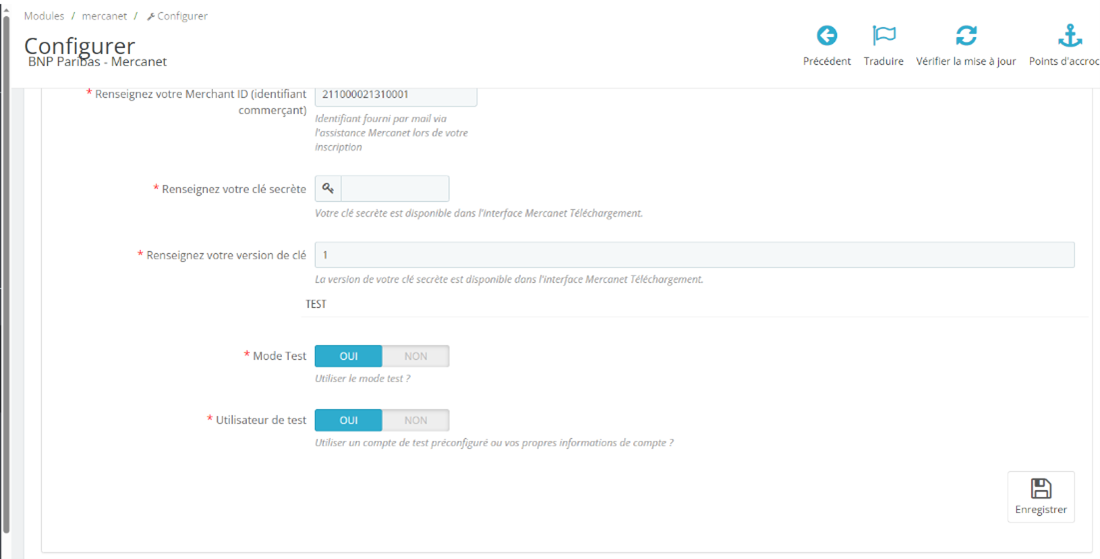Switch Mode Test to NON
Screen dimensions: 1100x559
[415, 356]
